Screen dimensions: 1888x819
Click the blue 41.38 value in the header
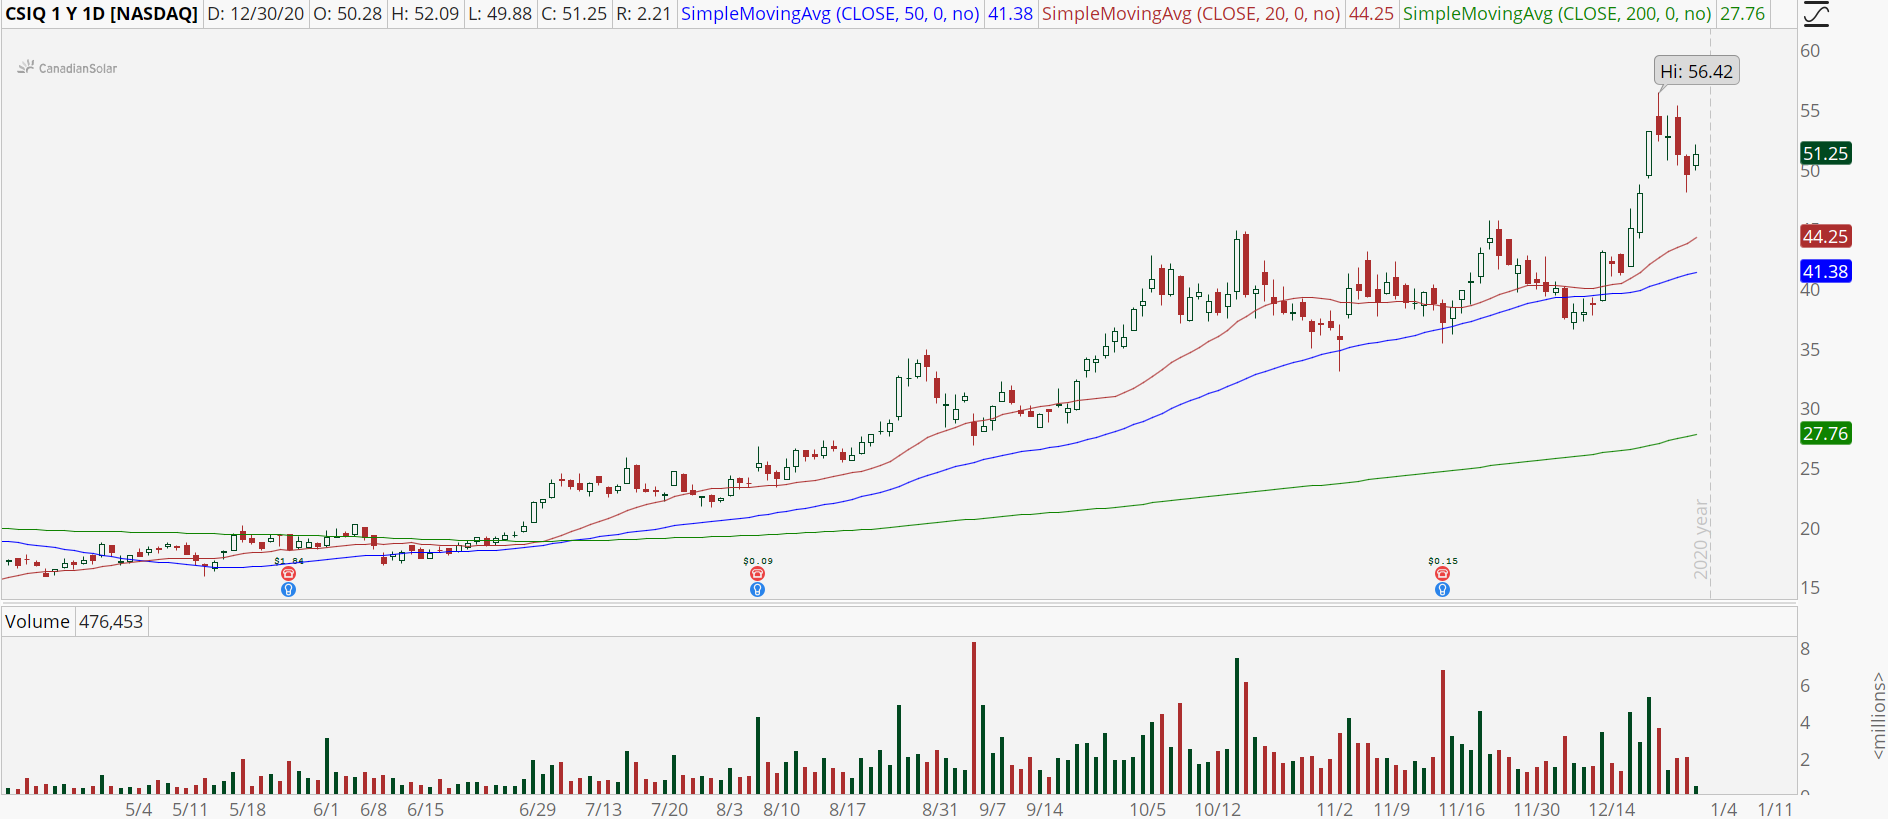click(1010, 14)
